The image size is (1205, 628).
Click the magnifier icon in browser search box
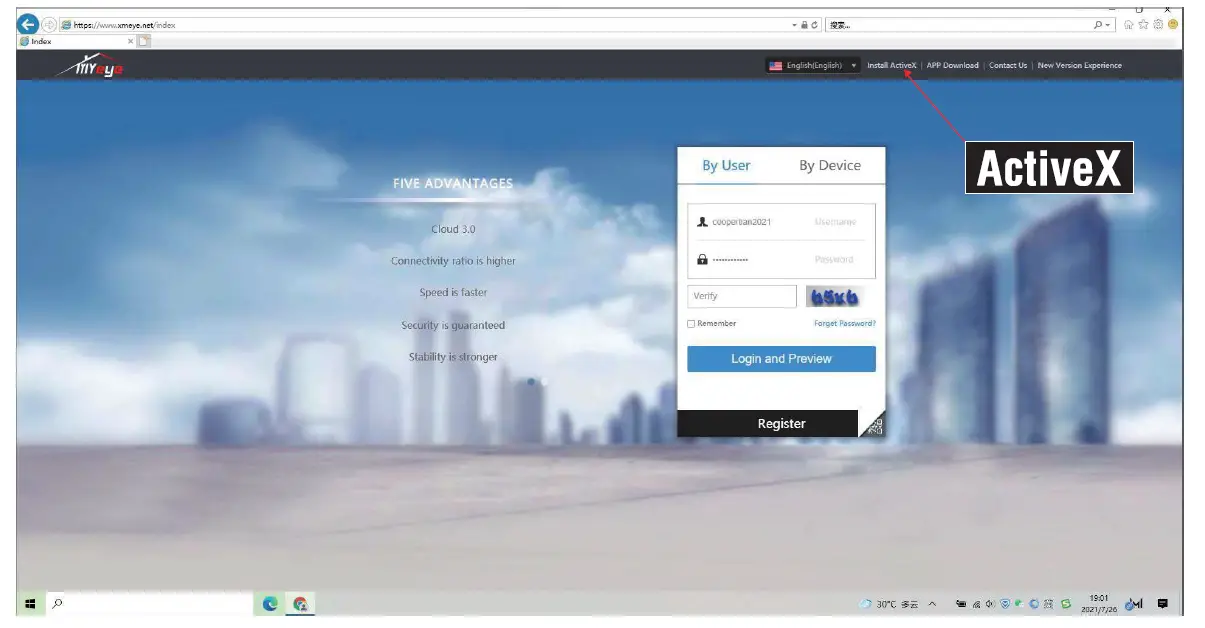[x=1098, y=25]
